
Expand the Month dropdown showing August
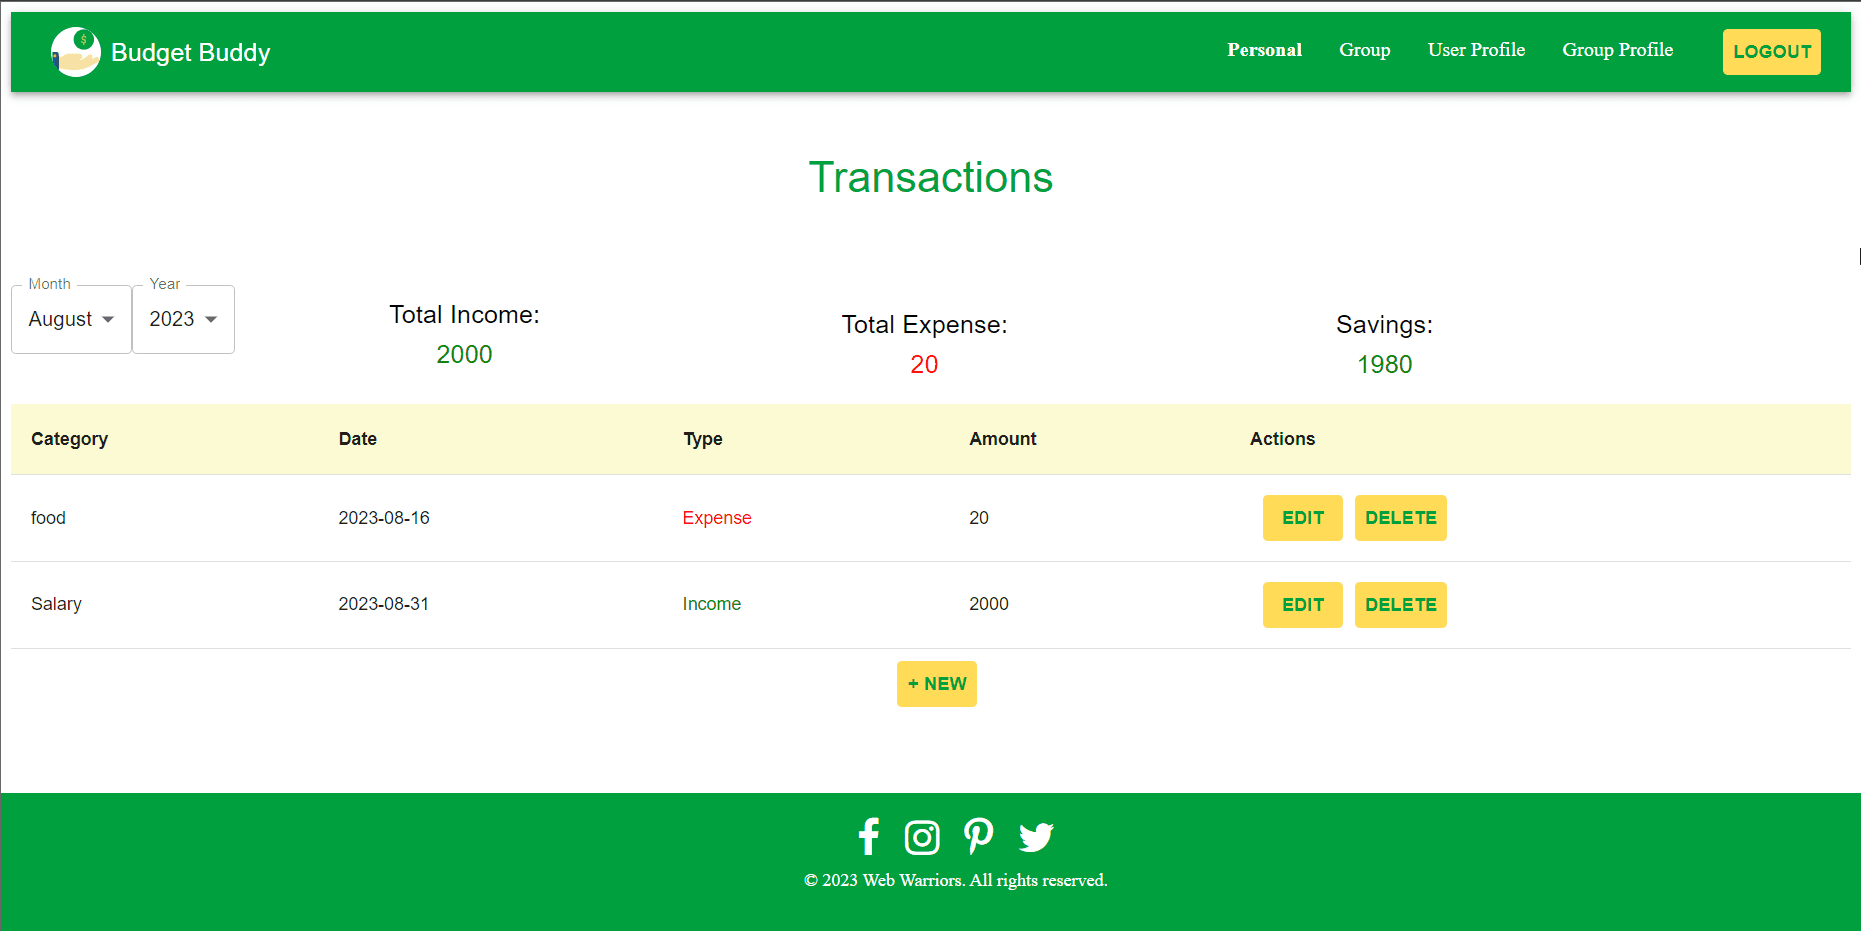pyautogui.click(x=71, y=319)
